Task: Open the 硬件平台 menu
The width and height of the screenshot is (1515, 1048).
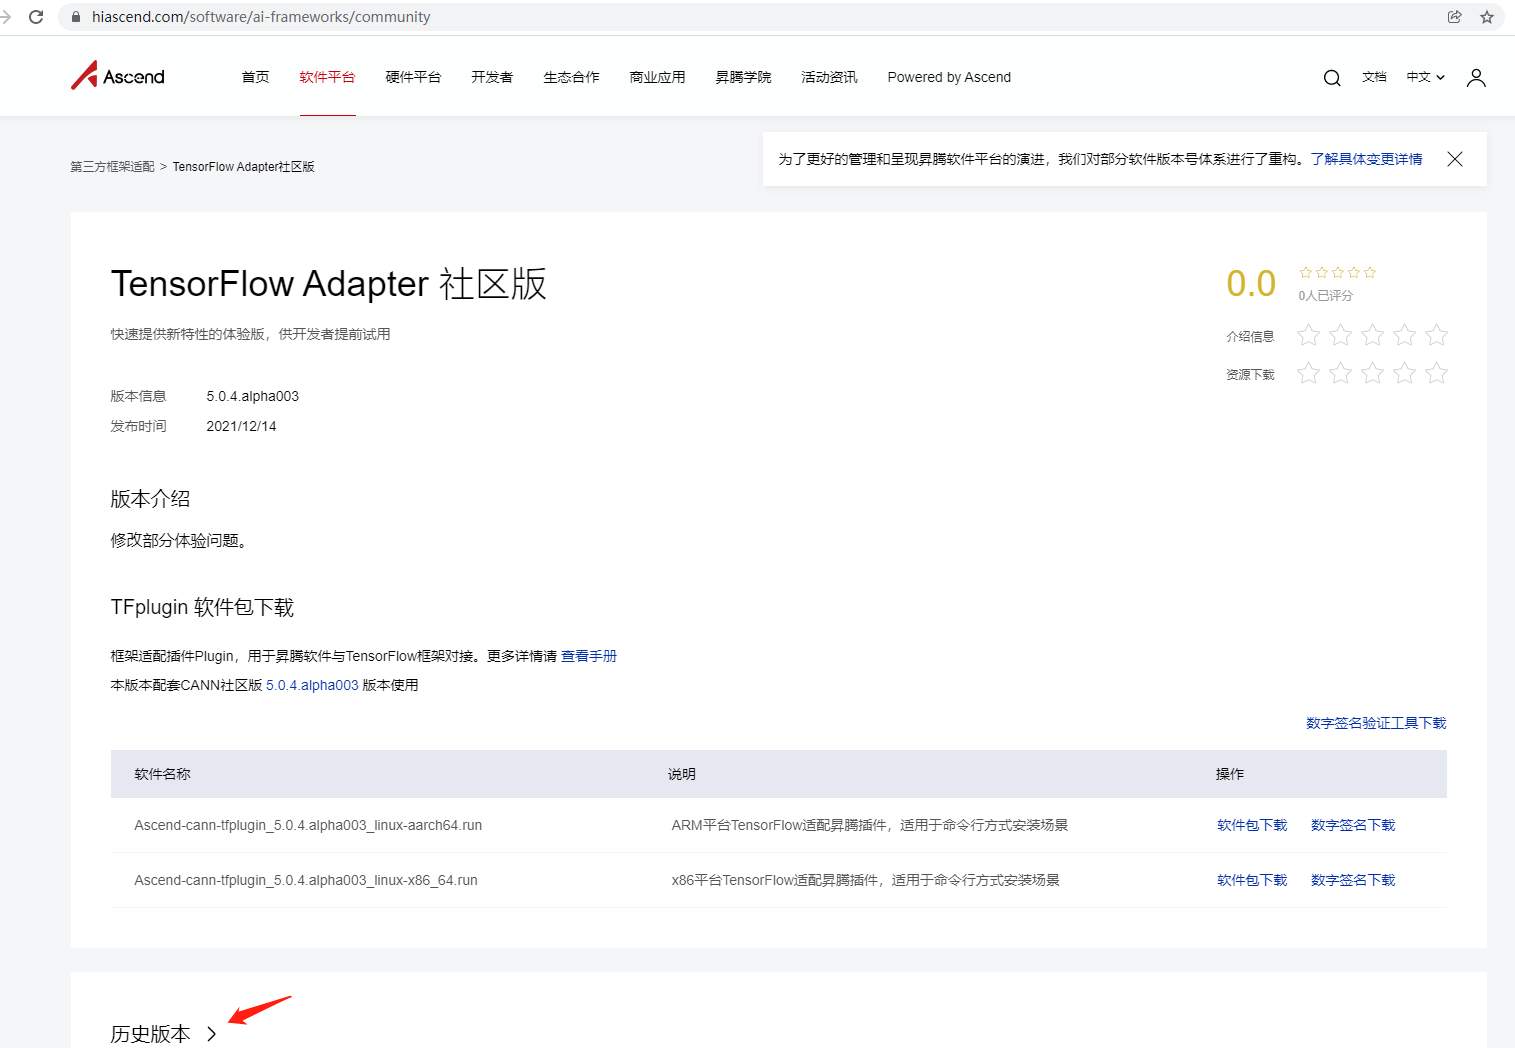Action: pyautogui.click(x=413, y=77)
